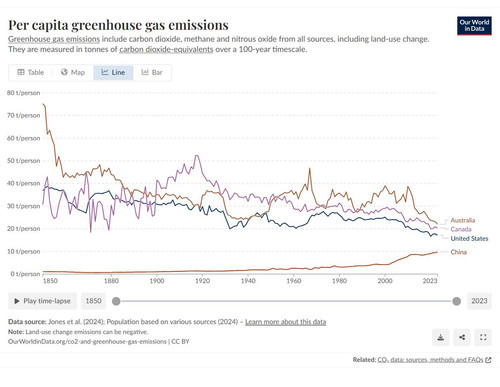
Task: Click the share icon button
Action: tap(462, 337)
